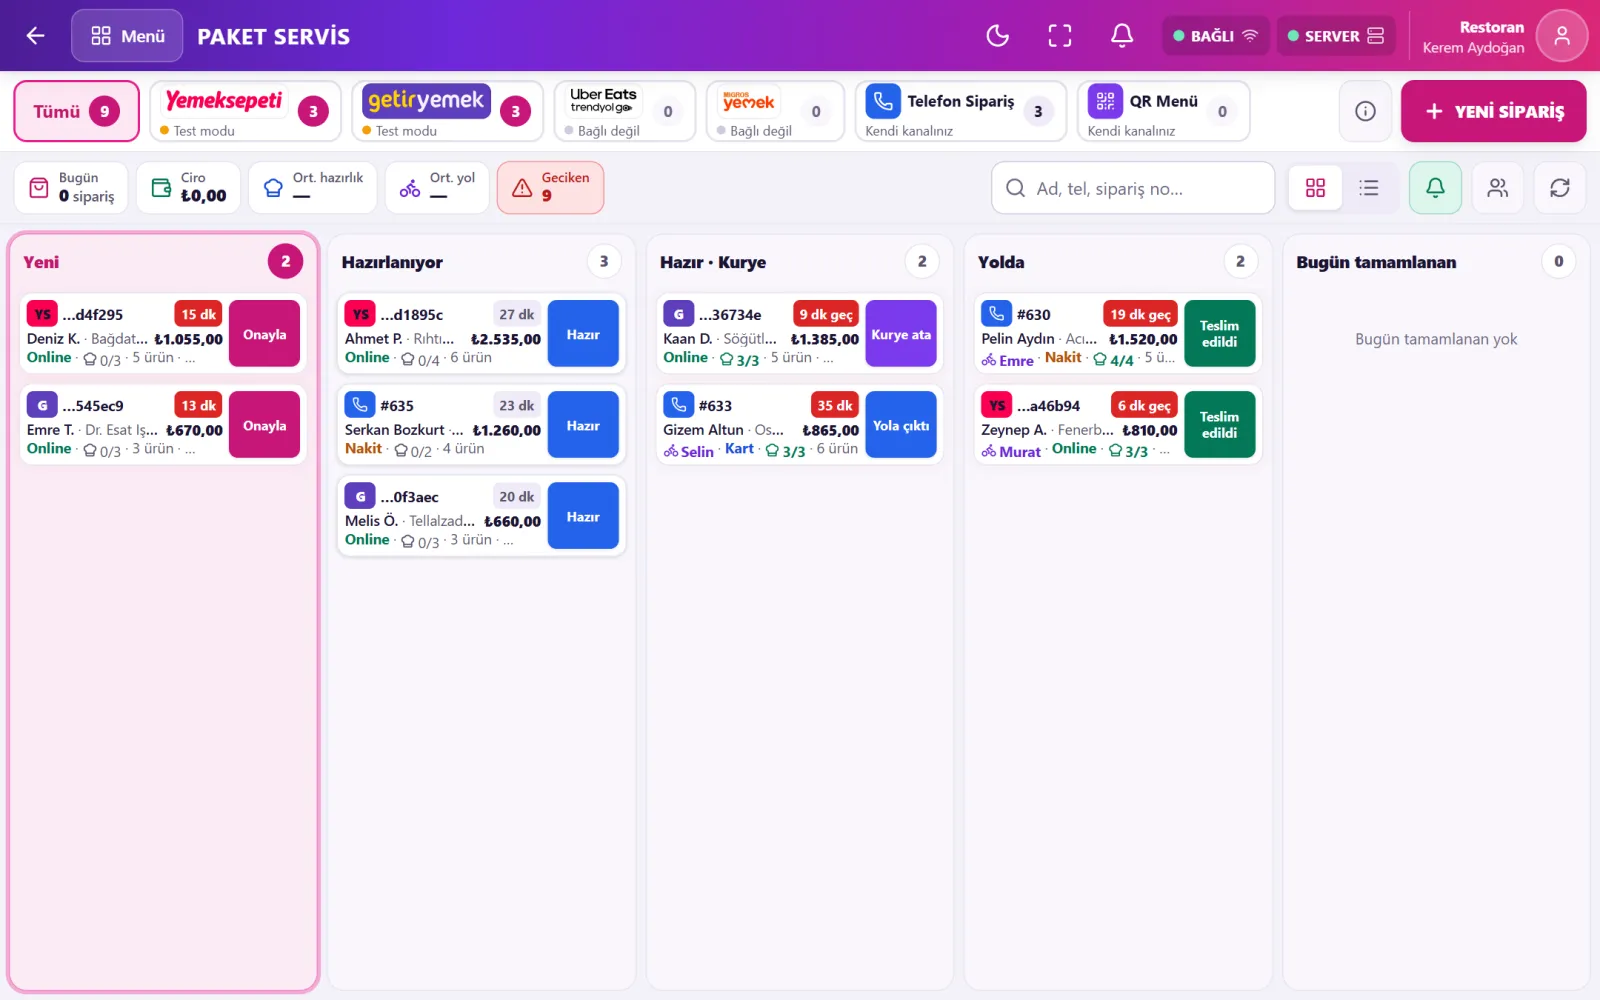Confirm order d4f295 with Onayla
Screen dimensions: 1600x1000
tap(264, 334)
